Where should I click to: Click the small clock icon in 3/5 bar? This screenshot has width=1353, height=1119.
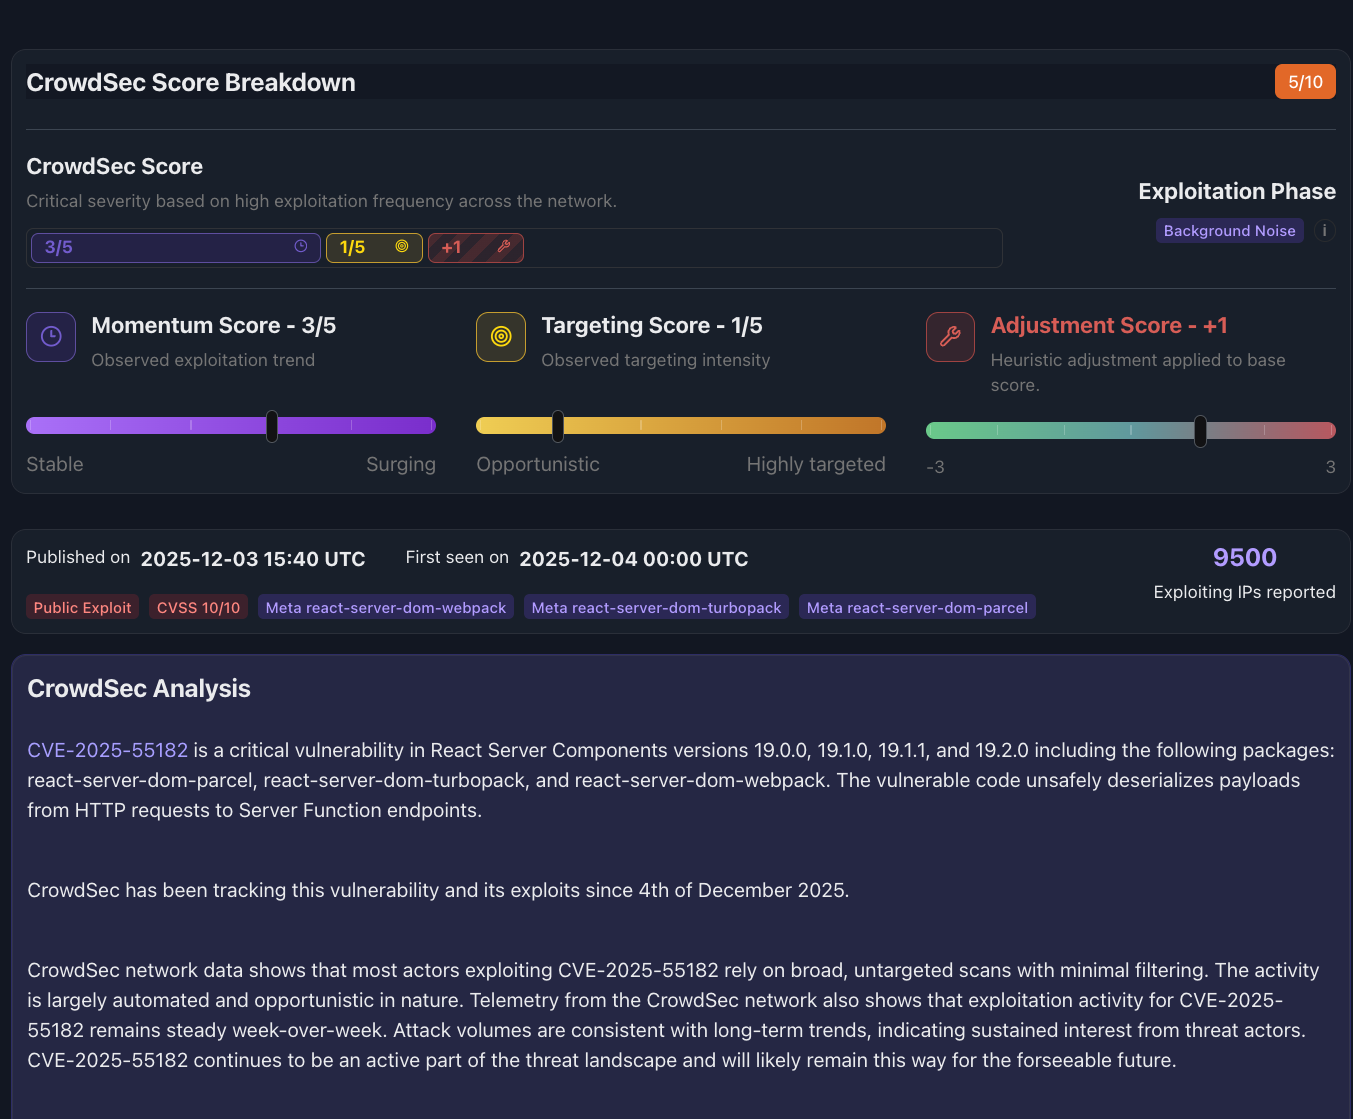coord(301,247)
